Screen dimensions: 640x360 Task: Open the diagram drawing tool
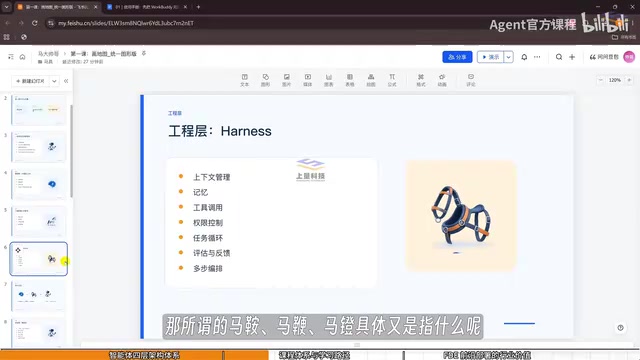tap(371, 80)
